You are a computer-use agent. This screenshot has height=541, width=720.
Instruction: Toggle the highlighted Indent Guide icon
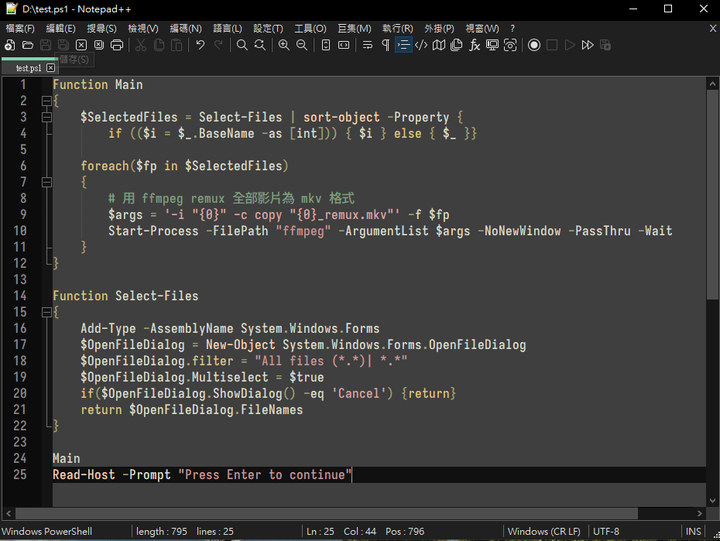coord(403,45)
